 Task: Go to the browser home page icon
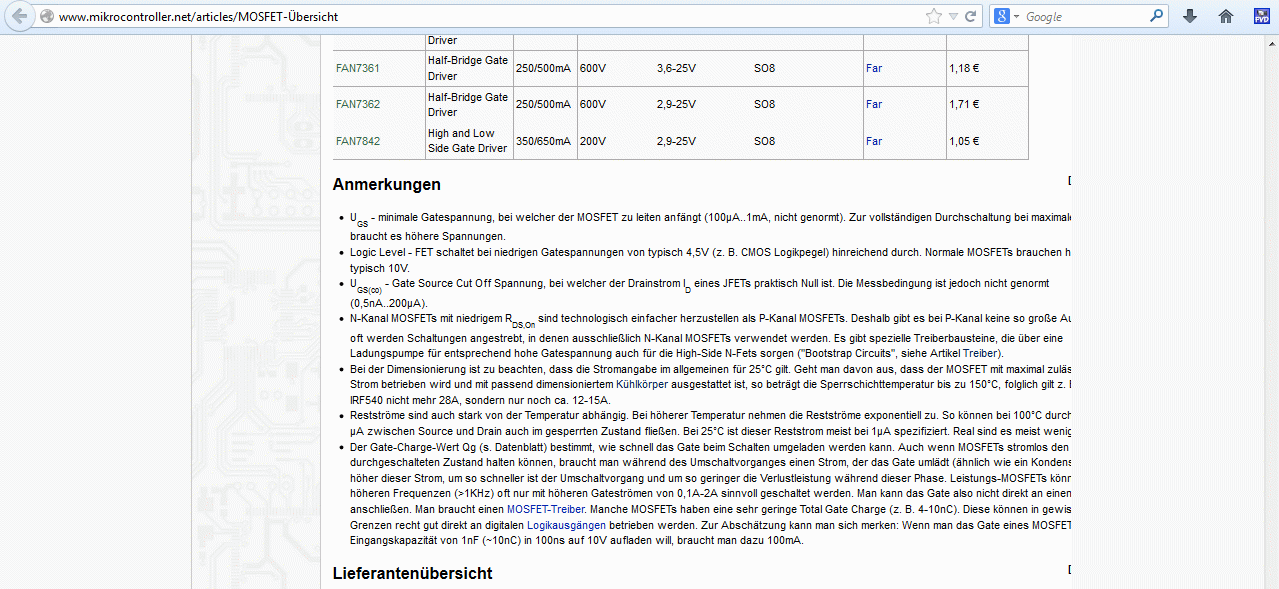tap(1226, 16)
